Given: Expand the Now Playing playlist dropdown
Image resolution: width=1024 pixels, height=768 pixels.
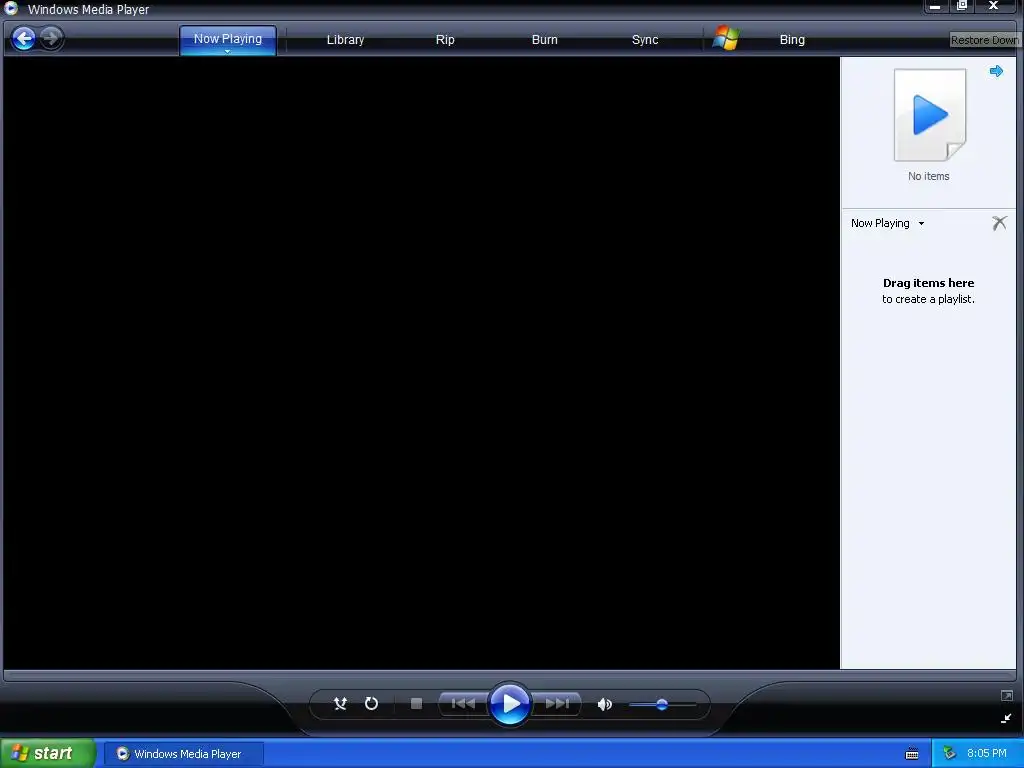Looking at the screenshot, I should tap(921, 223).
